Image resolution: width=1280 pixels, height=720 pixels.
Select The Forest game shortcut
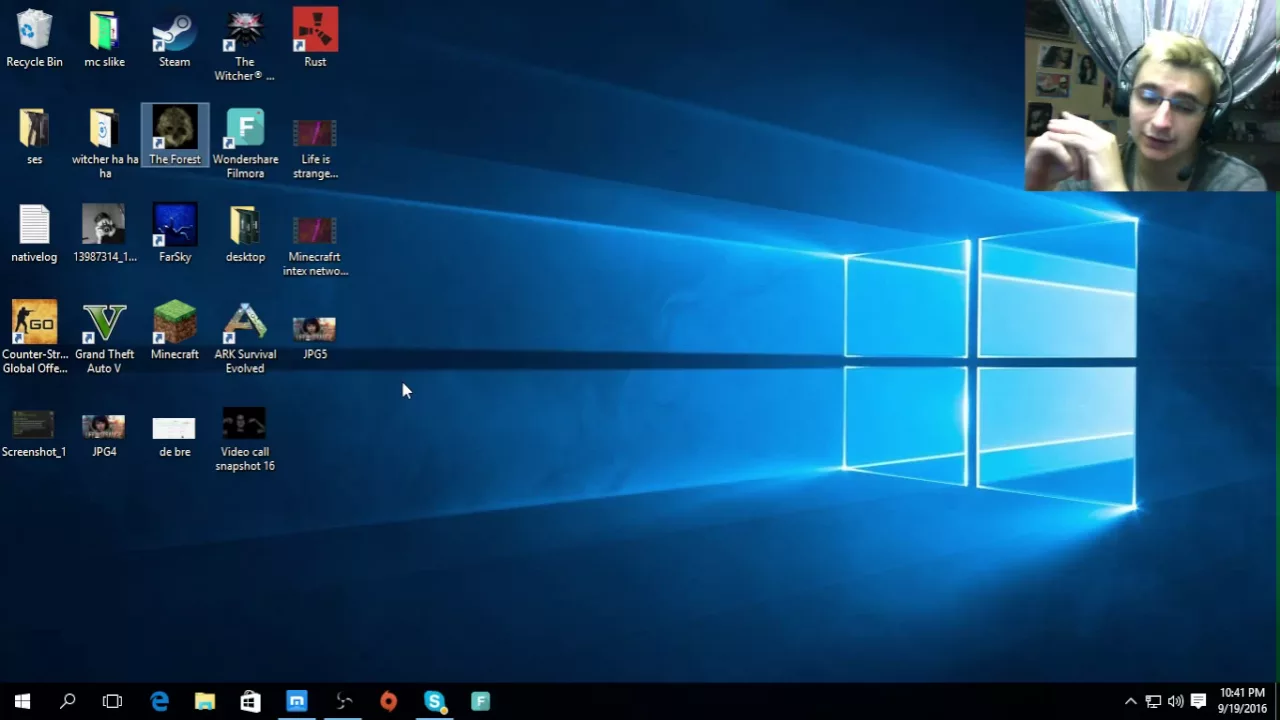coord(175,135)
